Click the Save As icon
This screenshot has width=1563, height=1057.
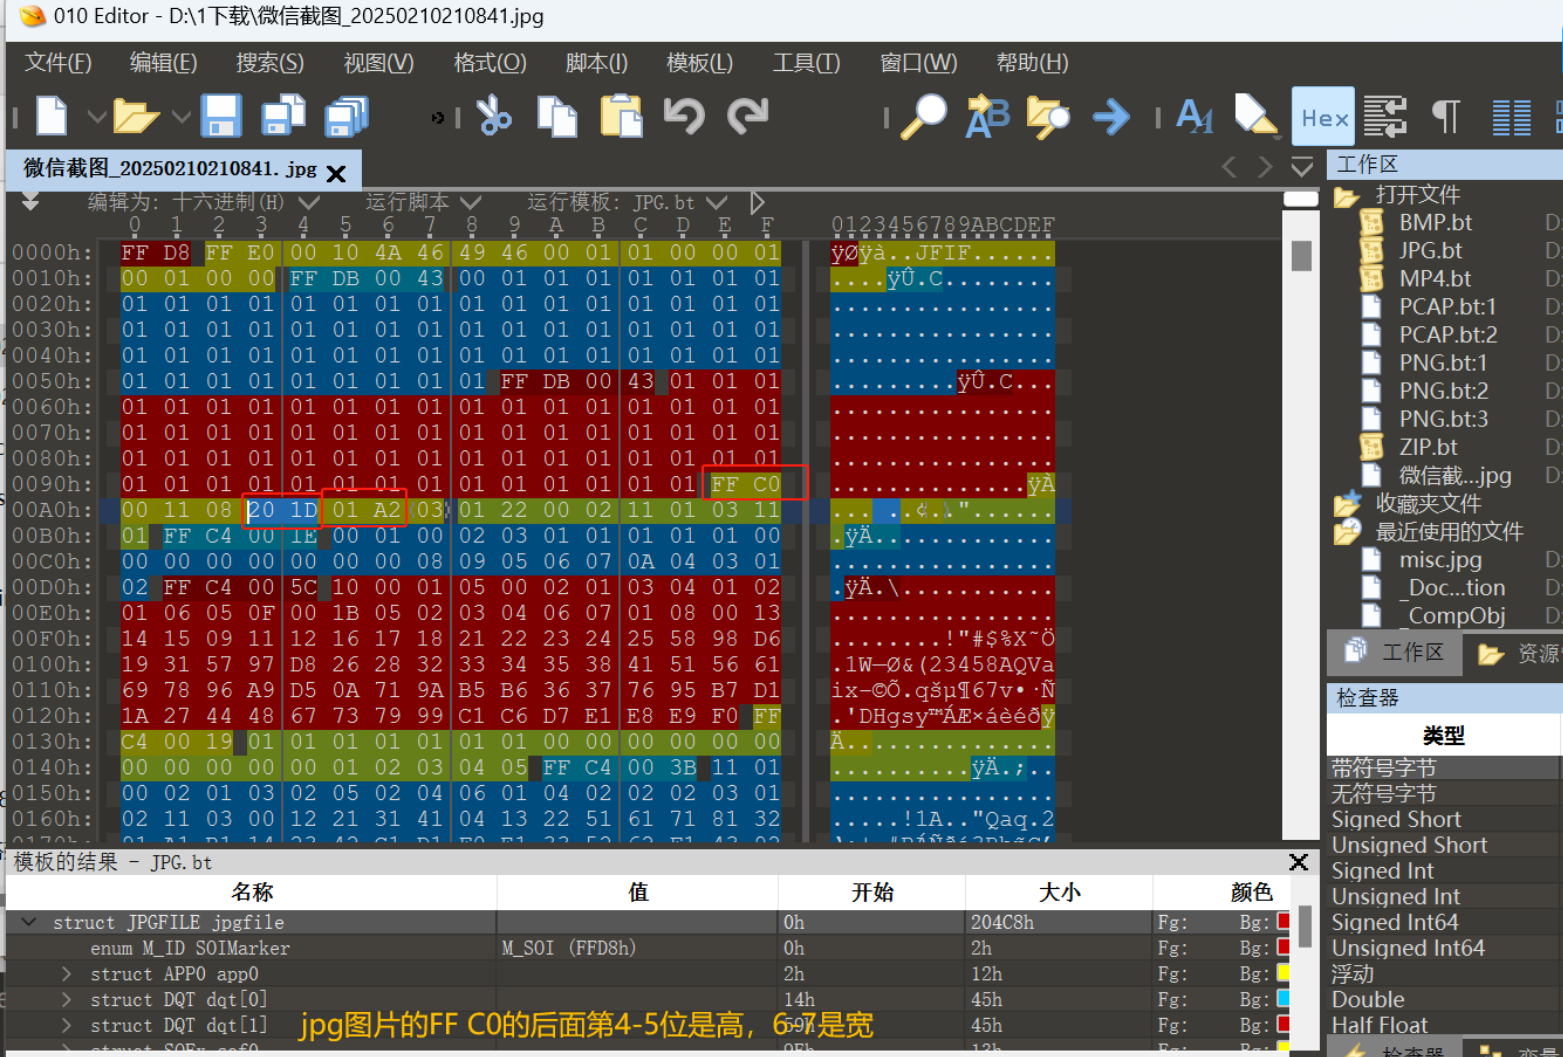point(283,116)
